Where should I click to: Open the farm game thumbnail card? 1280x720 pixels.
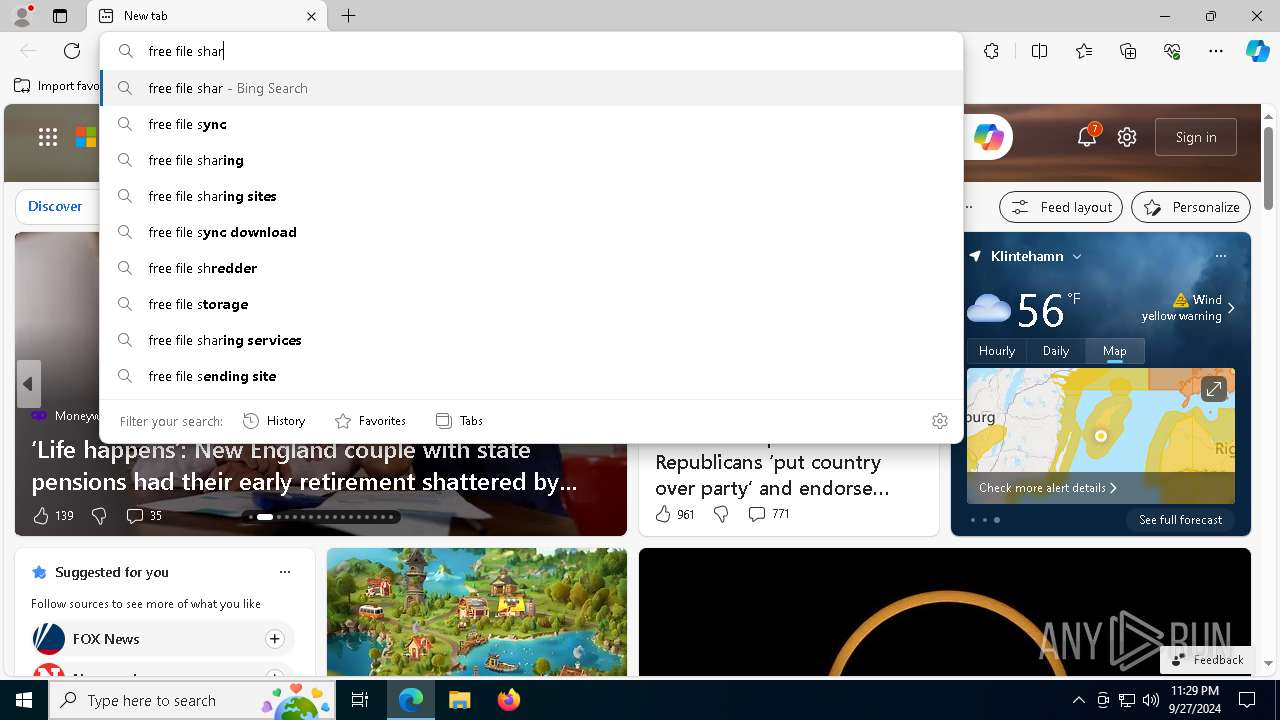[x=477, y=612]
